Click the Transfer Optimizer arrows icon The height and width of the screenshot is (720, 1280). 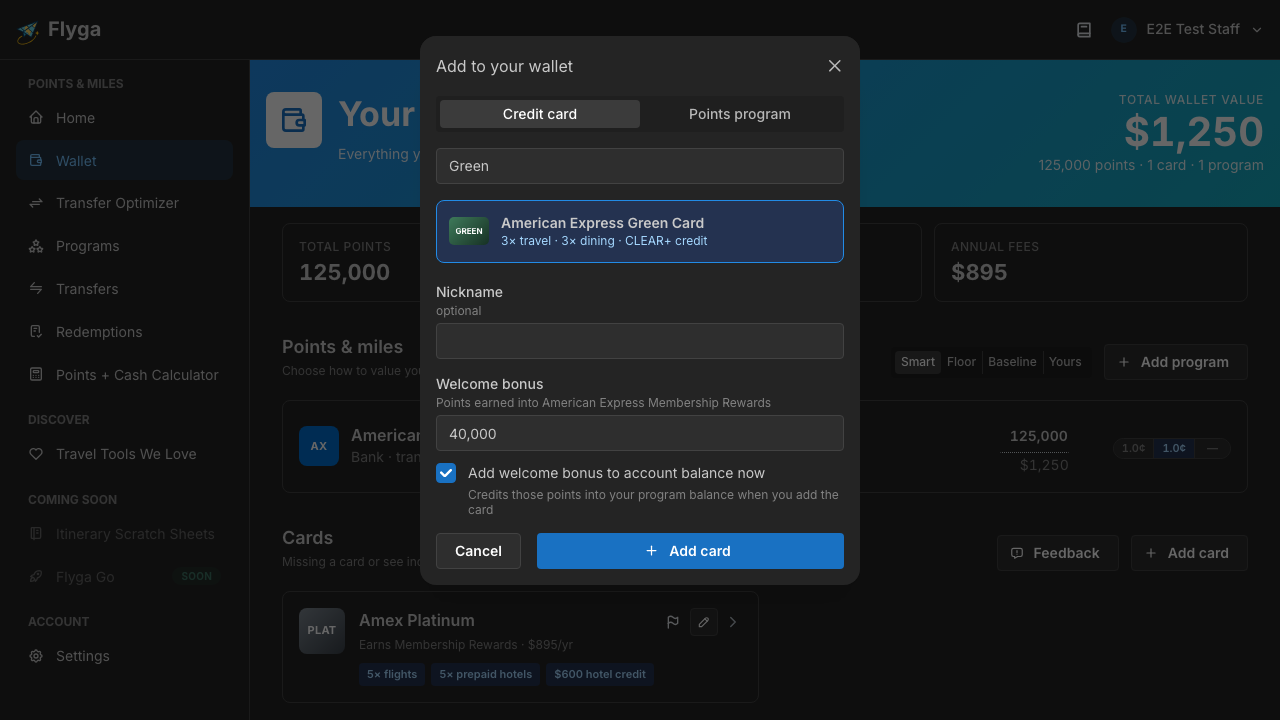36,203
